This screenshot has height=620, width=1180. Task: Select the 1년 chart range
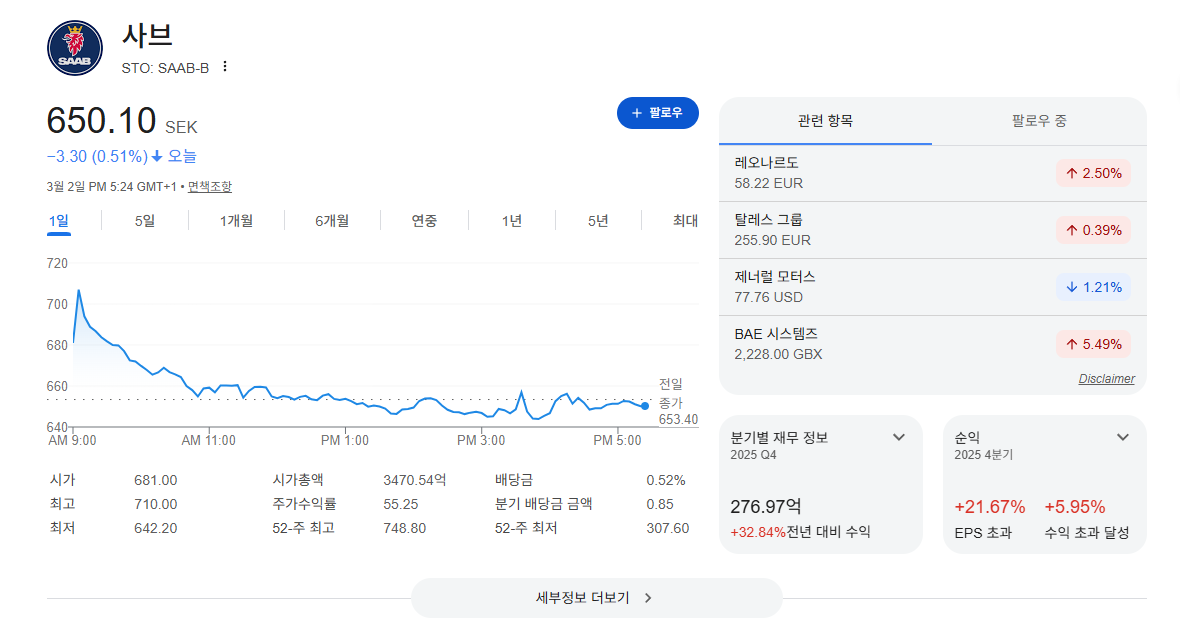click(512, 221)
